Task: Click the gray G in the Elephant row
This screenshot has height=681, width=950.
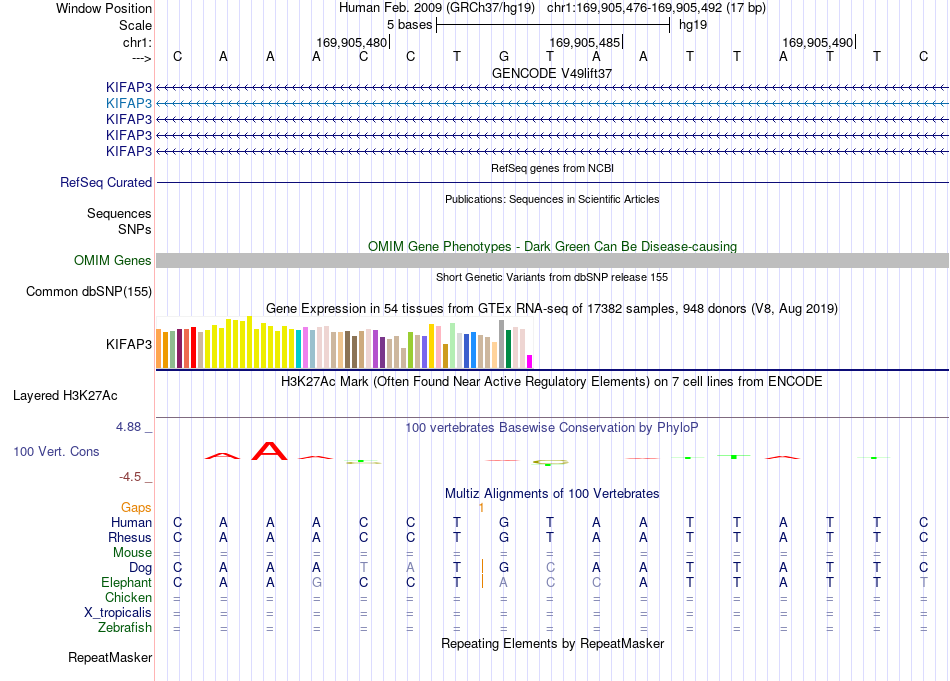Action: tap(316, 582)
